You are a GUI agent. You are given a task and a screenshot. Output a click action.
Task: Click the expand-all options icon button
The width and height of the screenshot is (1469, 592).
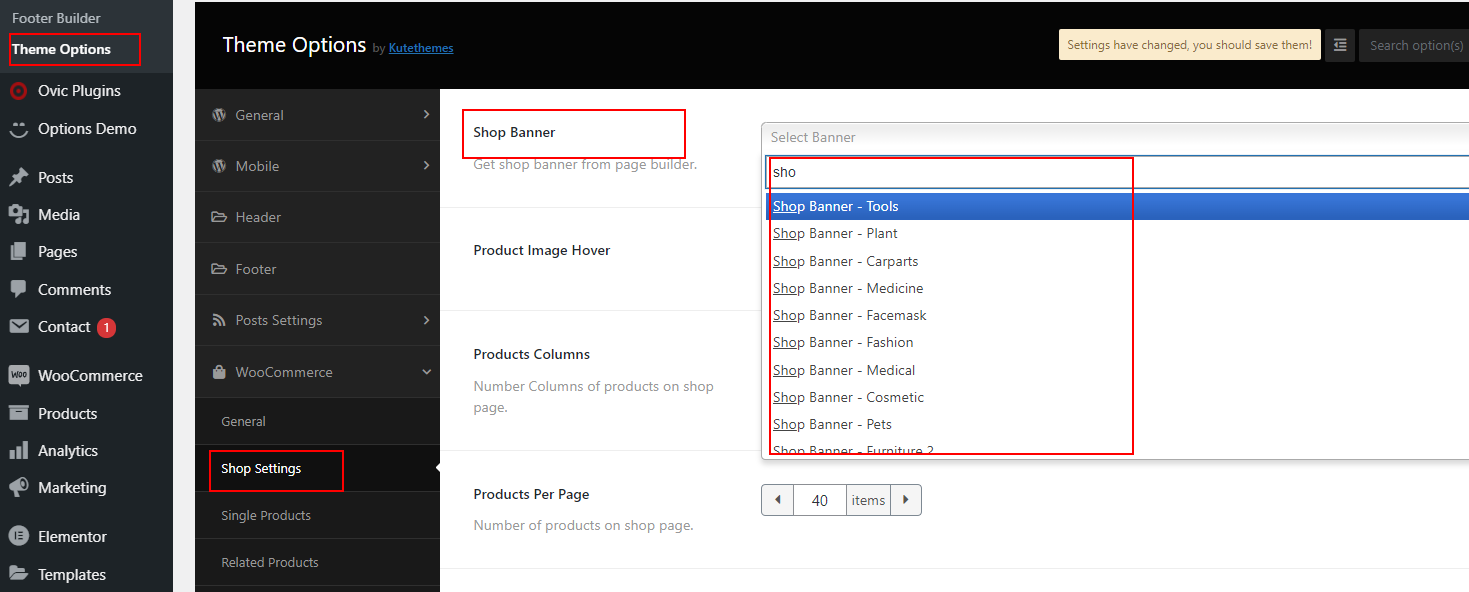[x=1340, y=45]
